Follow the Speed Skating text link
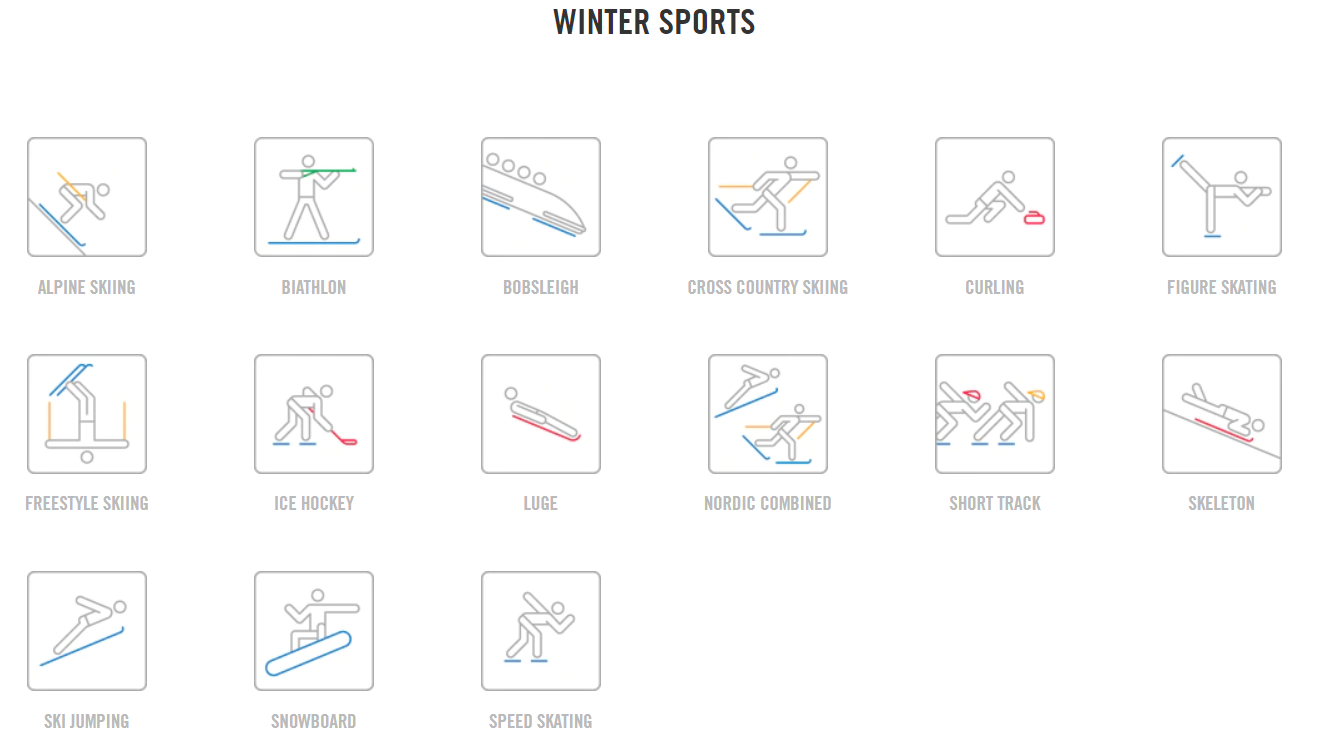 coord(541,721)
